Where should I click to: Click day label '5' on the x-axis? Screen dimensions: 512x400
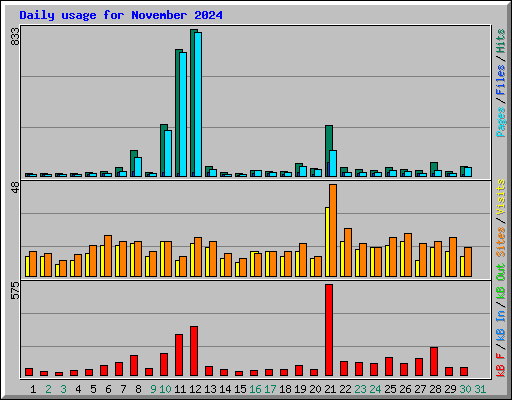pos(93,389)
